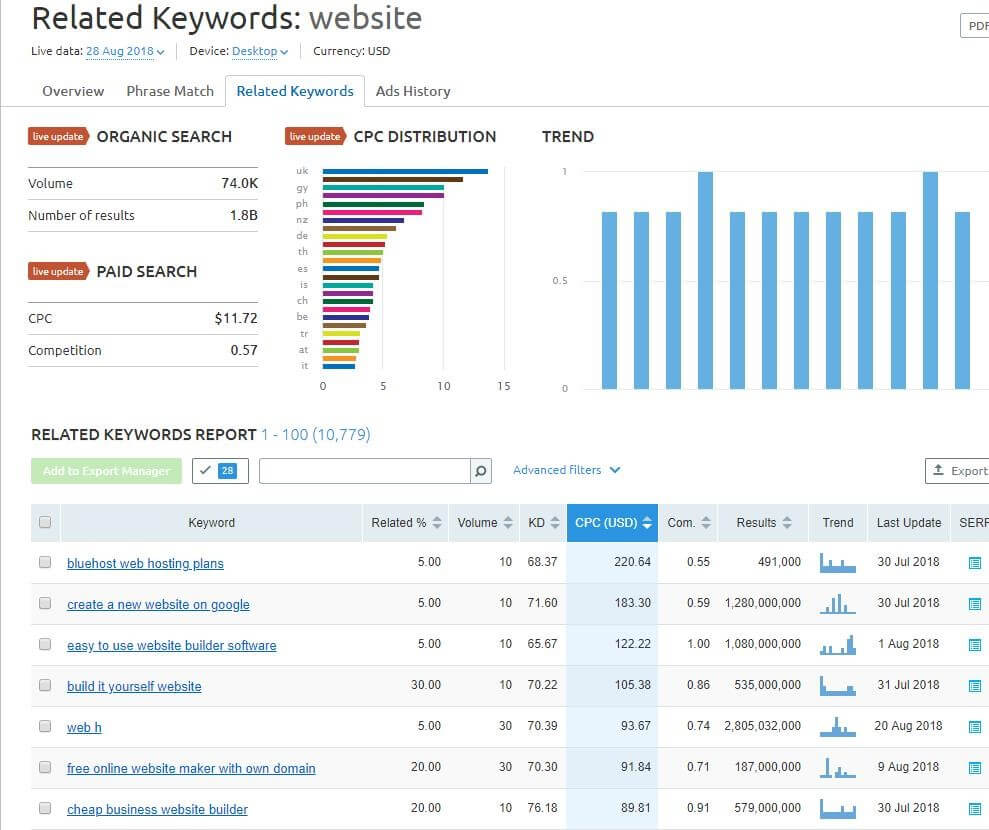989x830 pixels.
Task: Click the trend chart for "create a new website on google"
Action: tap(837, 604)
